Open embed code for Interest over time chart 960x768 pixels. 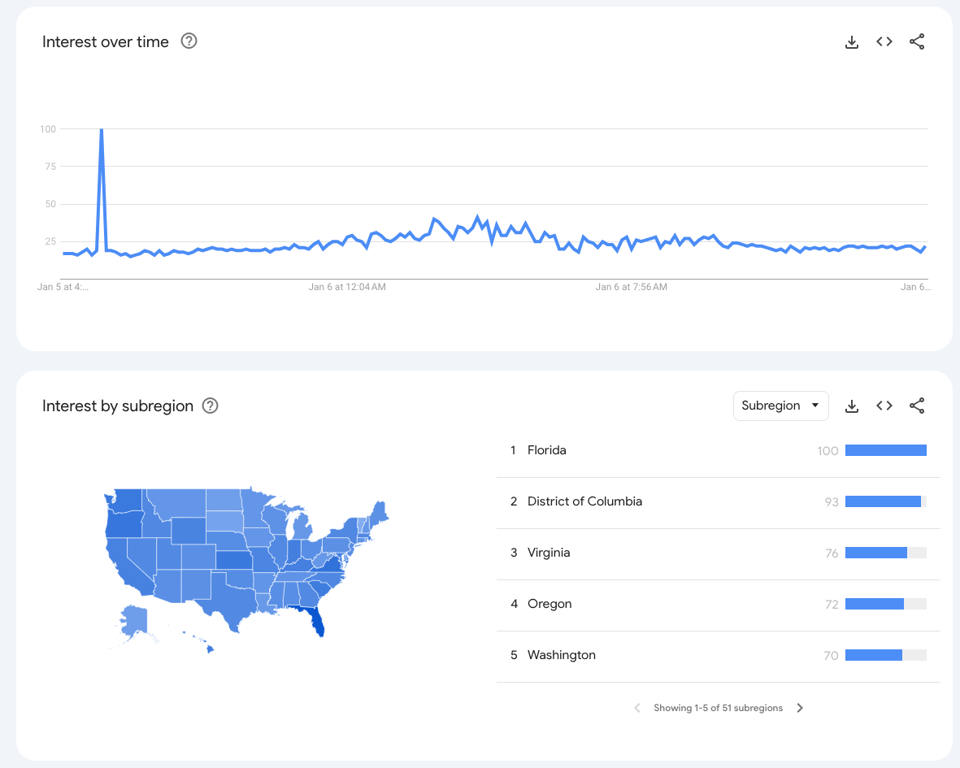[884, 41]
